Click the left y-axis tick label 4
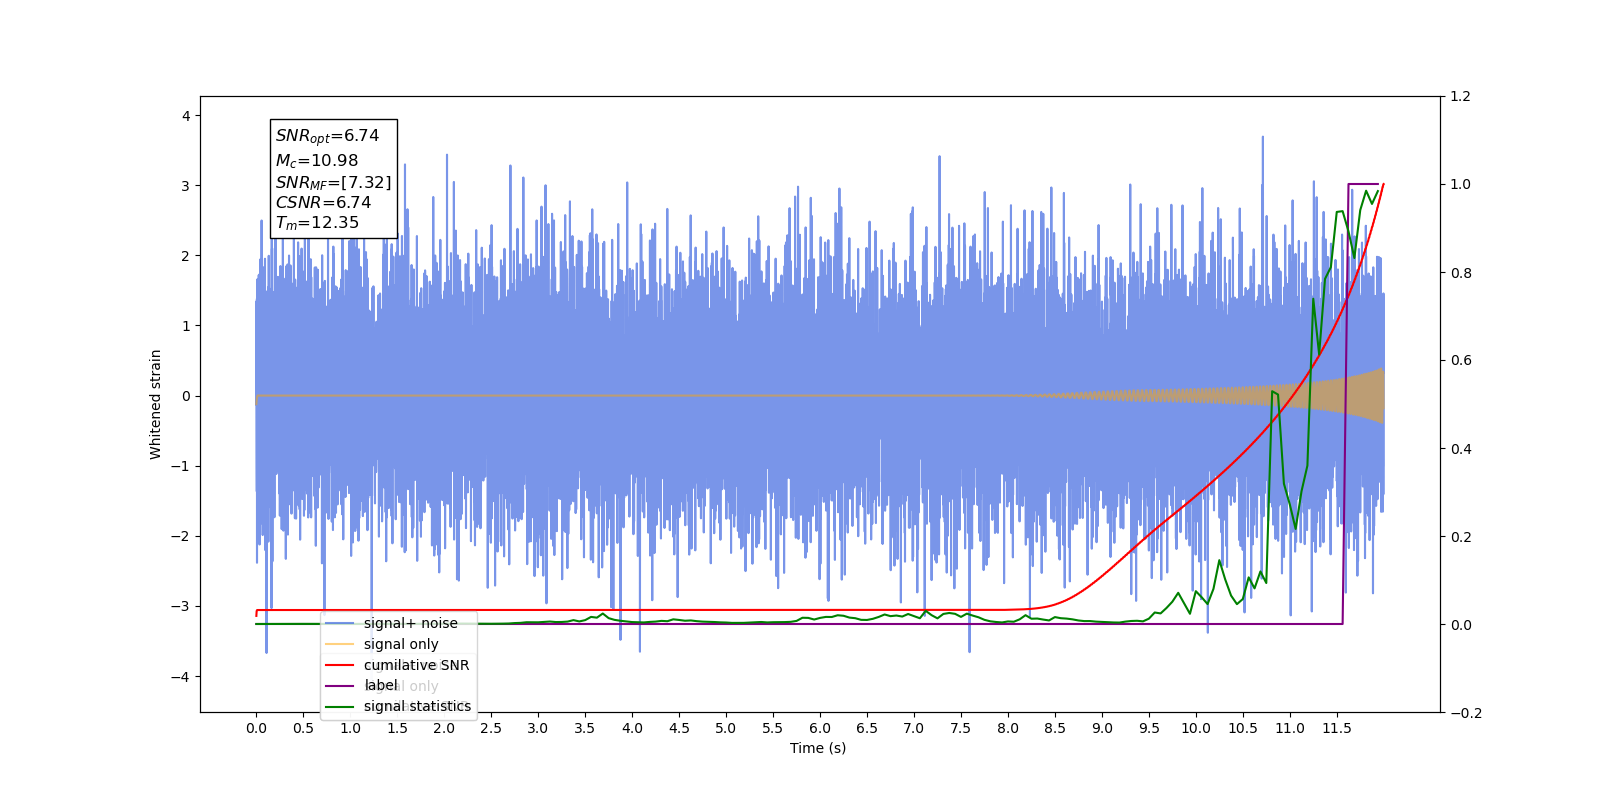The width and height of the screenshot is (1600, 800). (x=186, y=116)
